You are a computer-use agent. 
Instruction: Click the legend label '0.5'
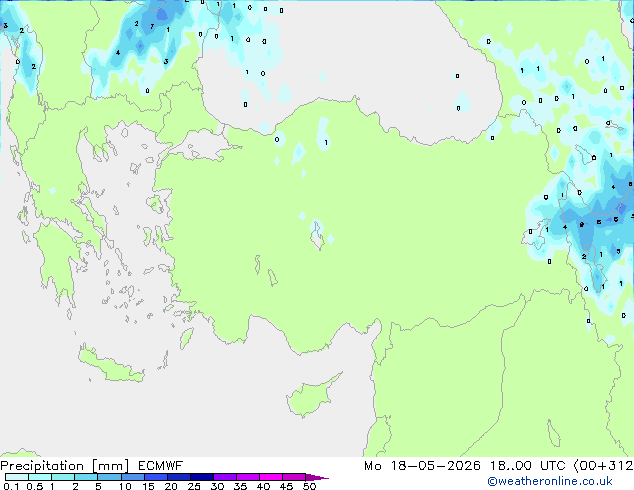pos(34,486)
